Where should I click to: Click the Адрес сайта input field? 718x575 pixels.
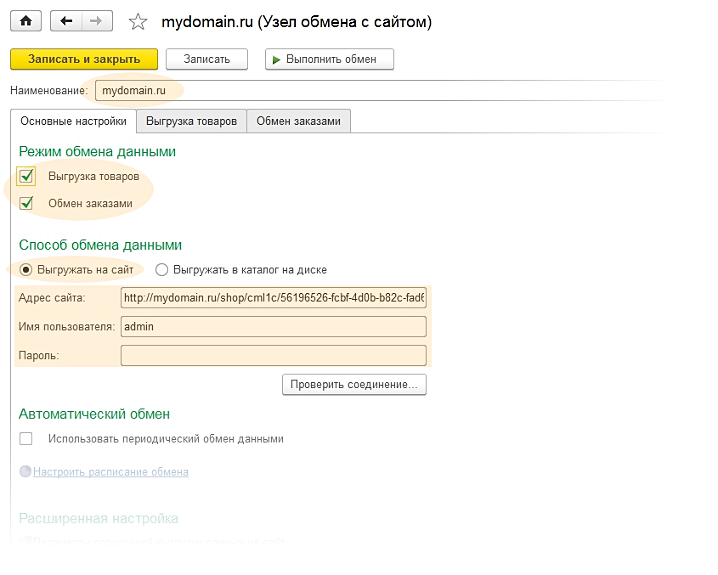click(x=272, y=297)
